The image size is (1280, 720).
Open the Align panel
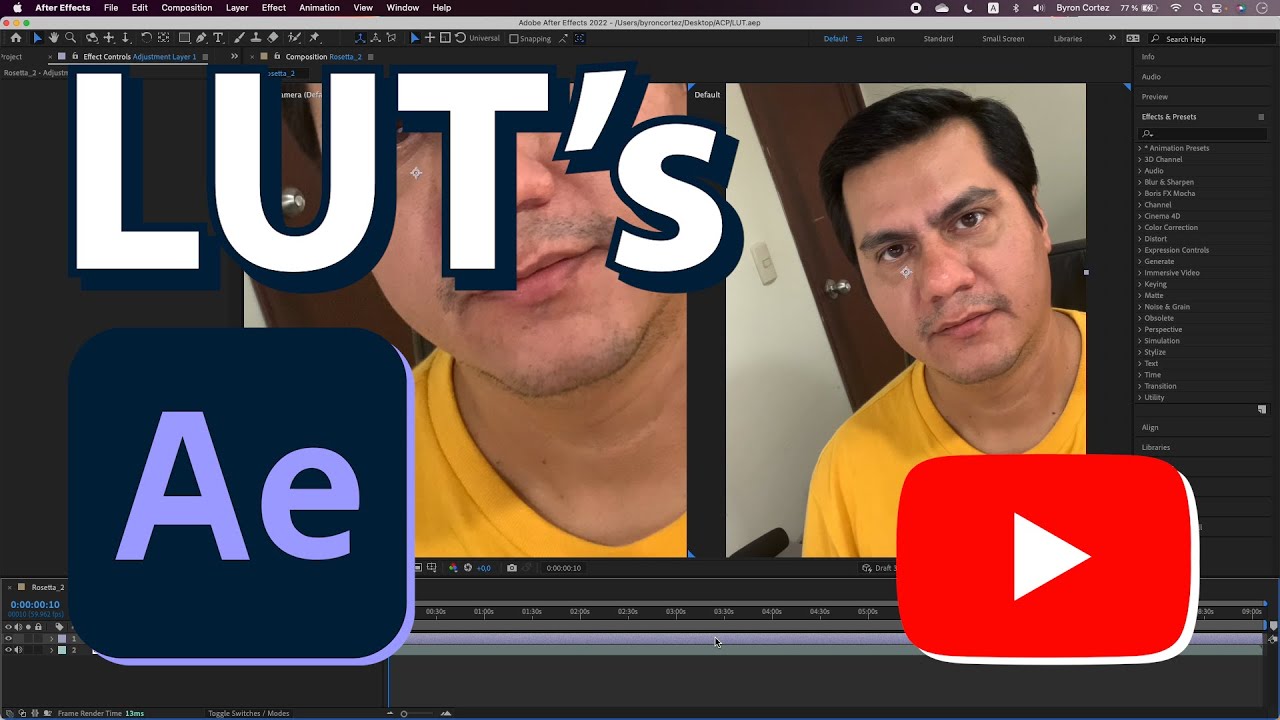pyautogui.click(x=1150, y=427)
